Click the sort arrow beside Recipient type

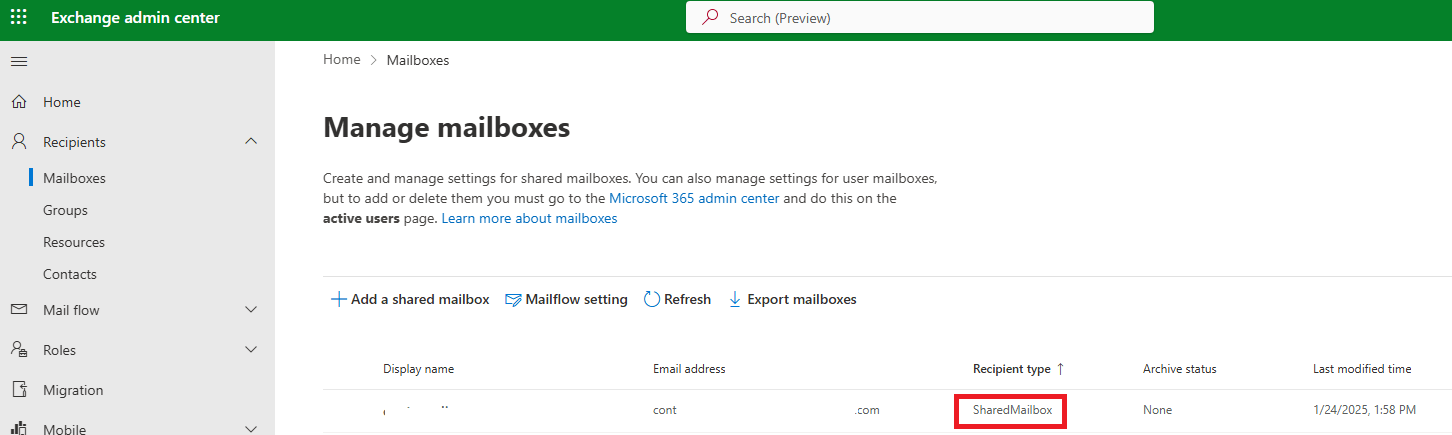pos(1060,369)
